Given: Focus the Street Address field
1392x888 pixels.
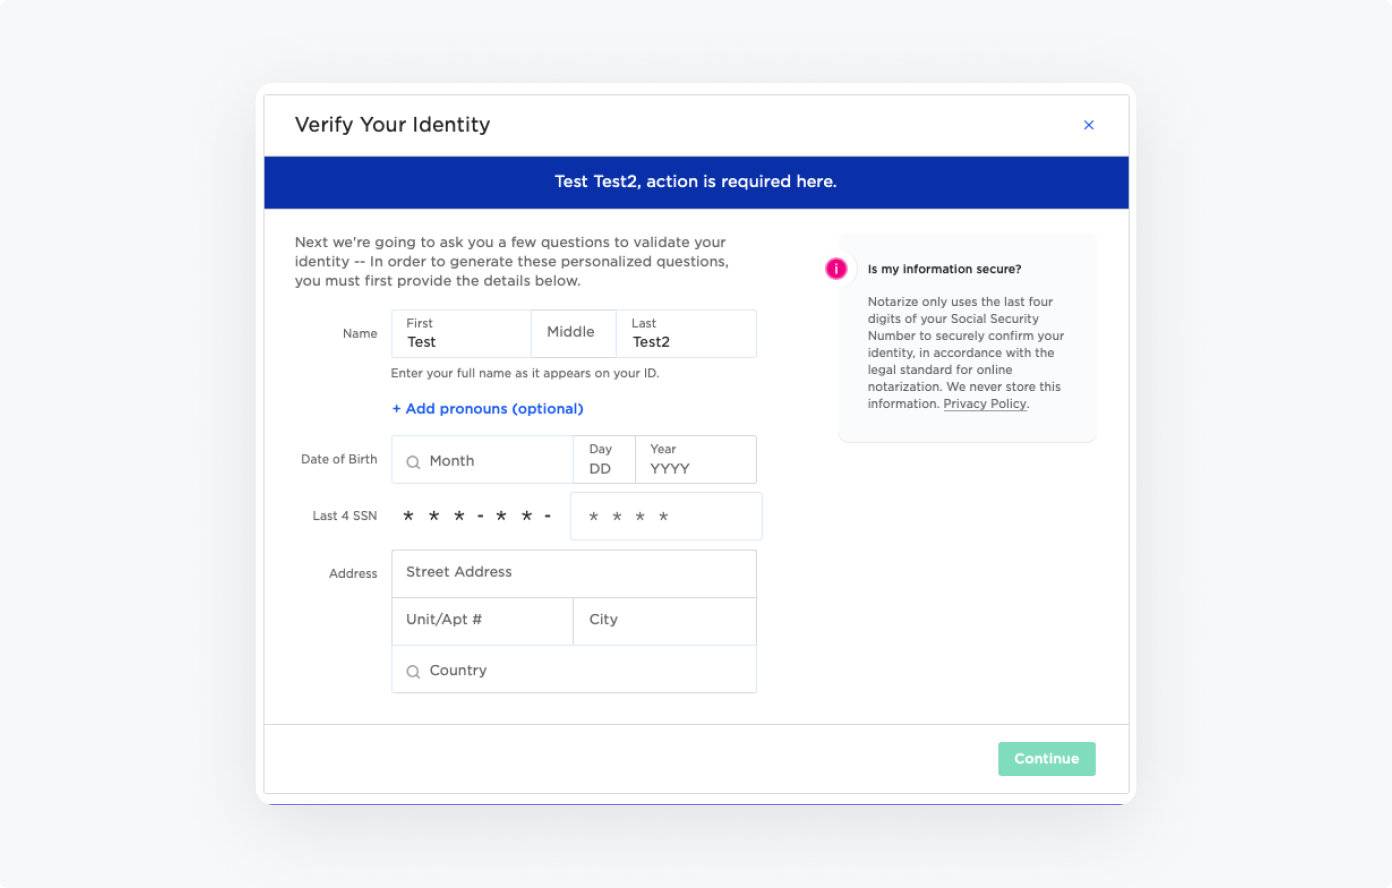Looking at the screenshot, I should coord(574,573).
